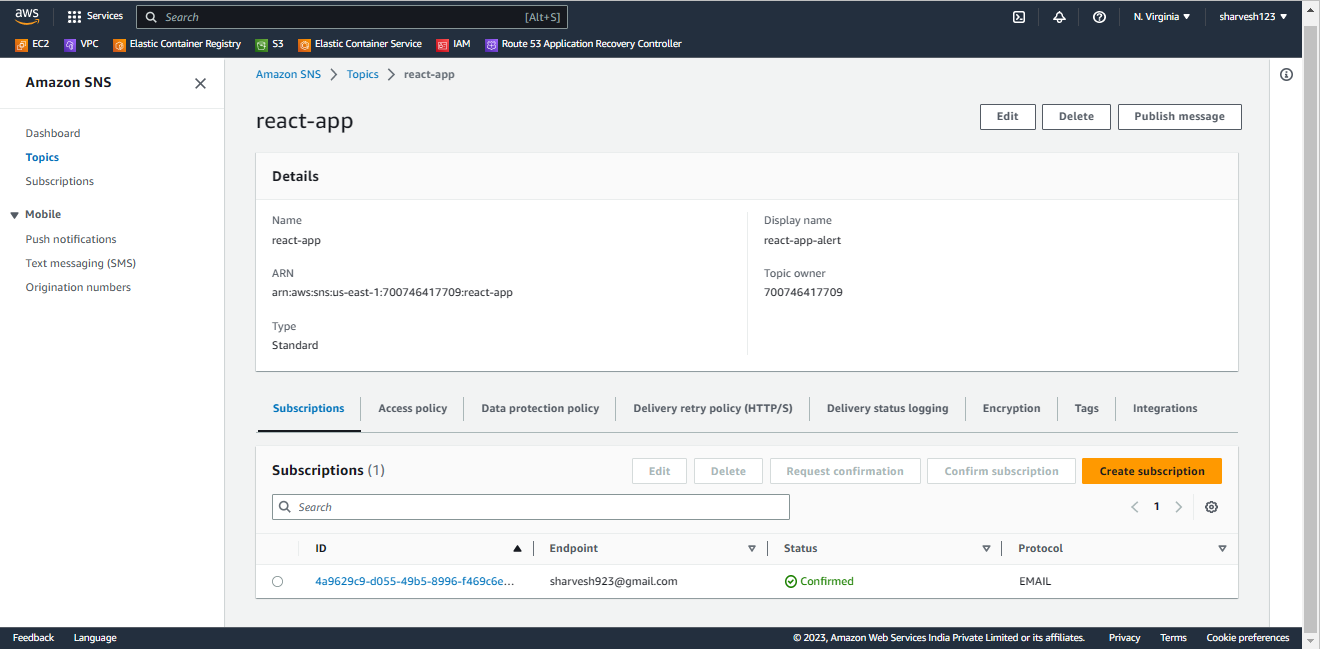Open subscriptions table preferences gear
1320x649 pixels.
(x=1211, y=507)
